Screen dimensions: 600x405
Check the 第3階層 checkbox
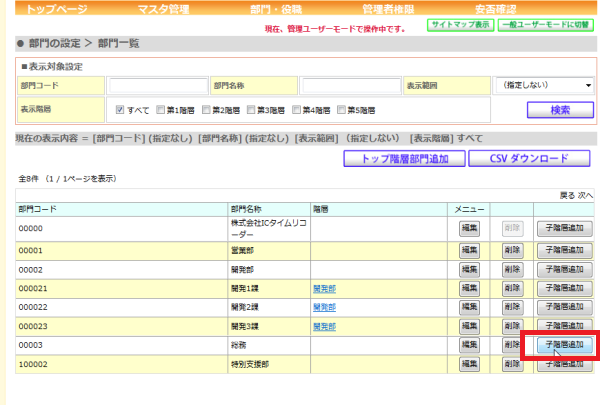[251, 110]
